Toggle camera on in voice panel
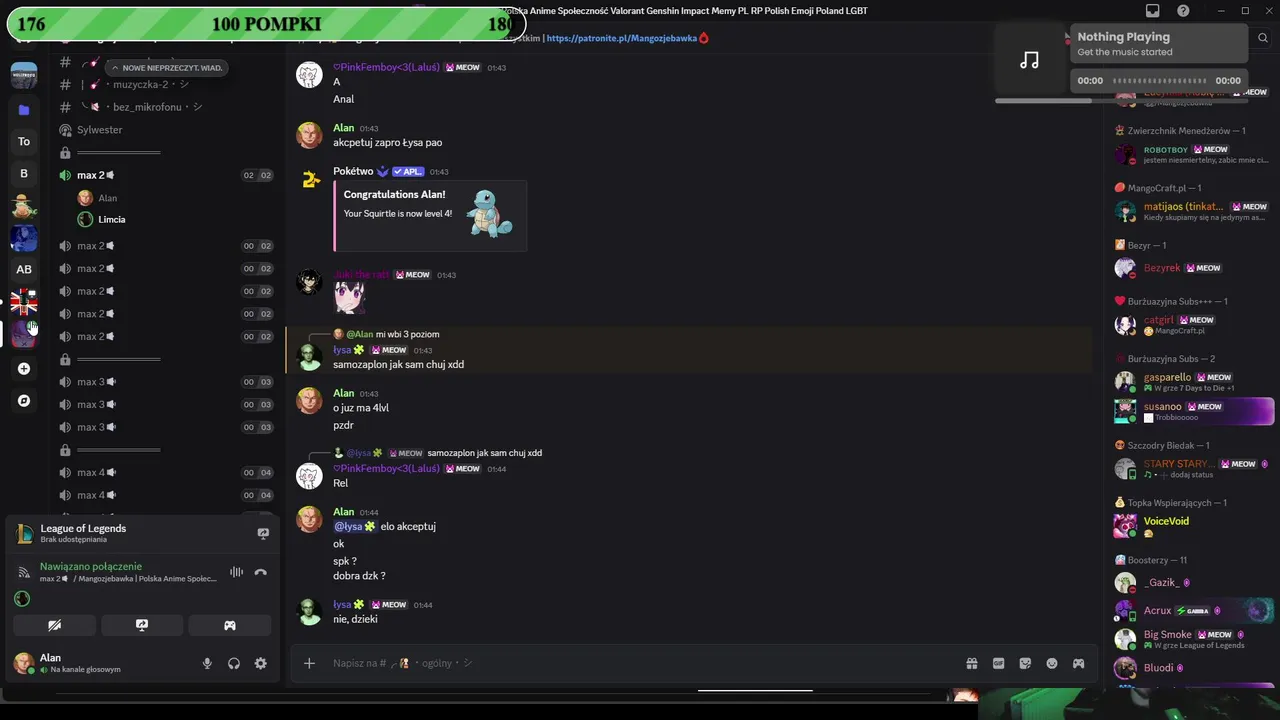Image resolution: width=1280 pixels, height=720 pixels. click(x=55, y=625)
